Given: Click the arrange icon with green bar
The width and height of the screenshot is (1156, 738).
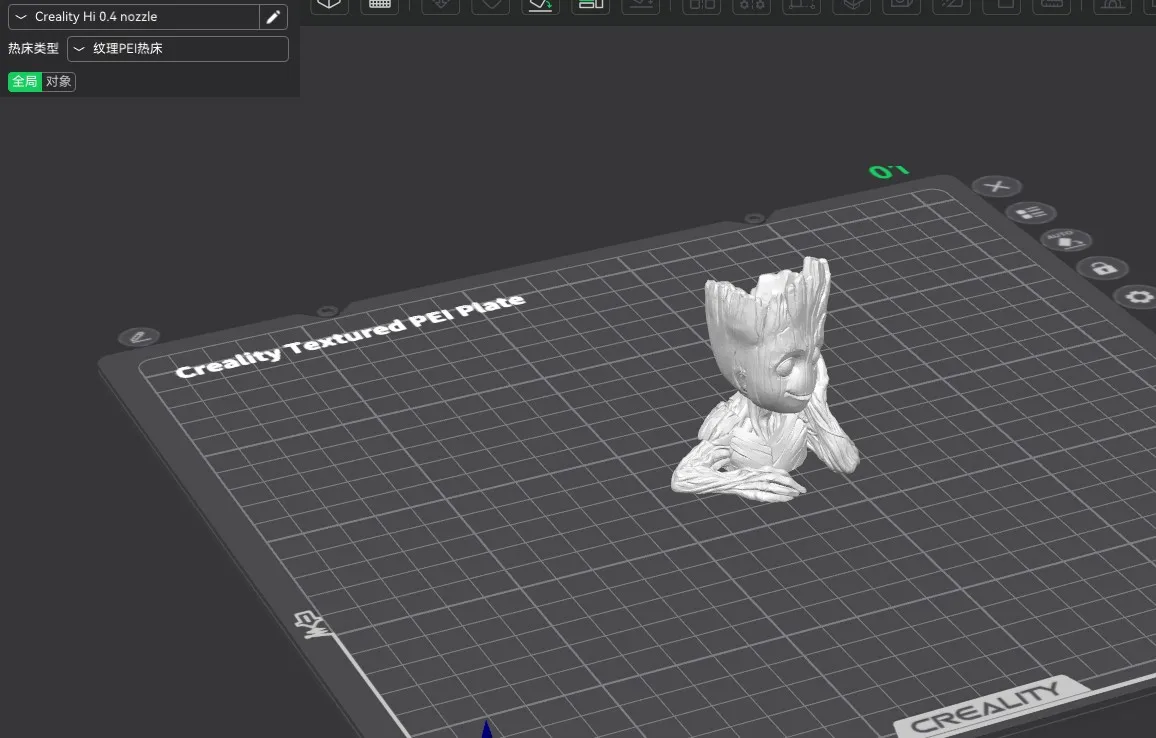Looking at the screenshot, I should click(591, 5).
